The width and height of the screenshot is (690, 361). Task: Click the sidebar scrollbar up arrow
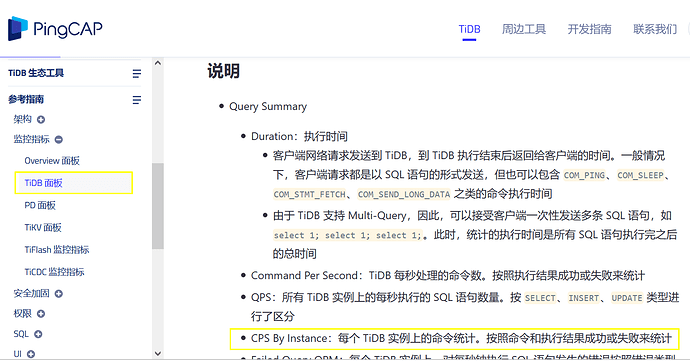coord(158,63)
